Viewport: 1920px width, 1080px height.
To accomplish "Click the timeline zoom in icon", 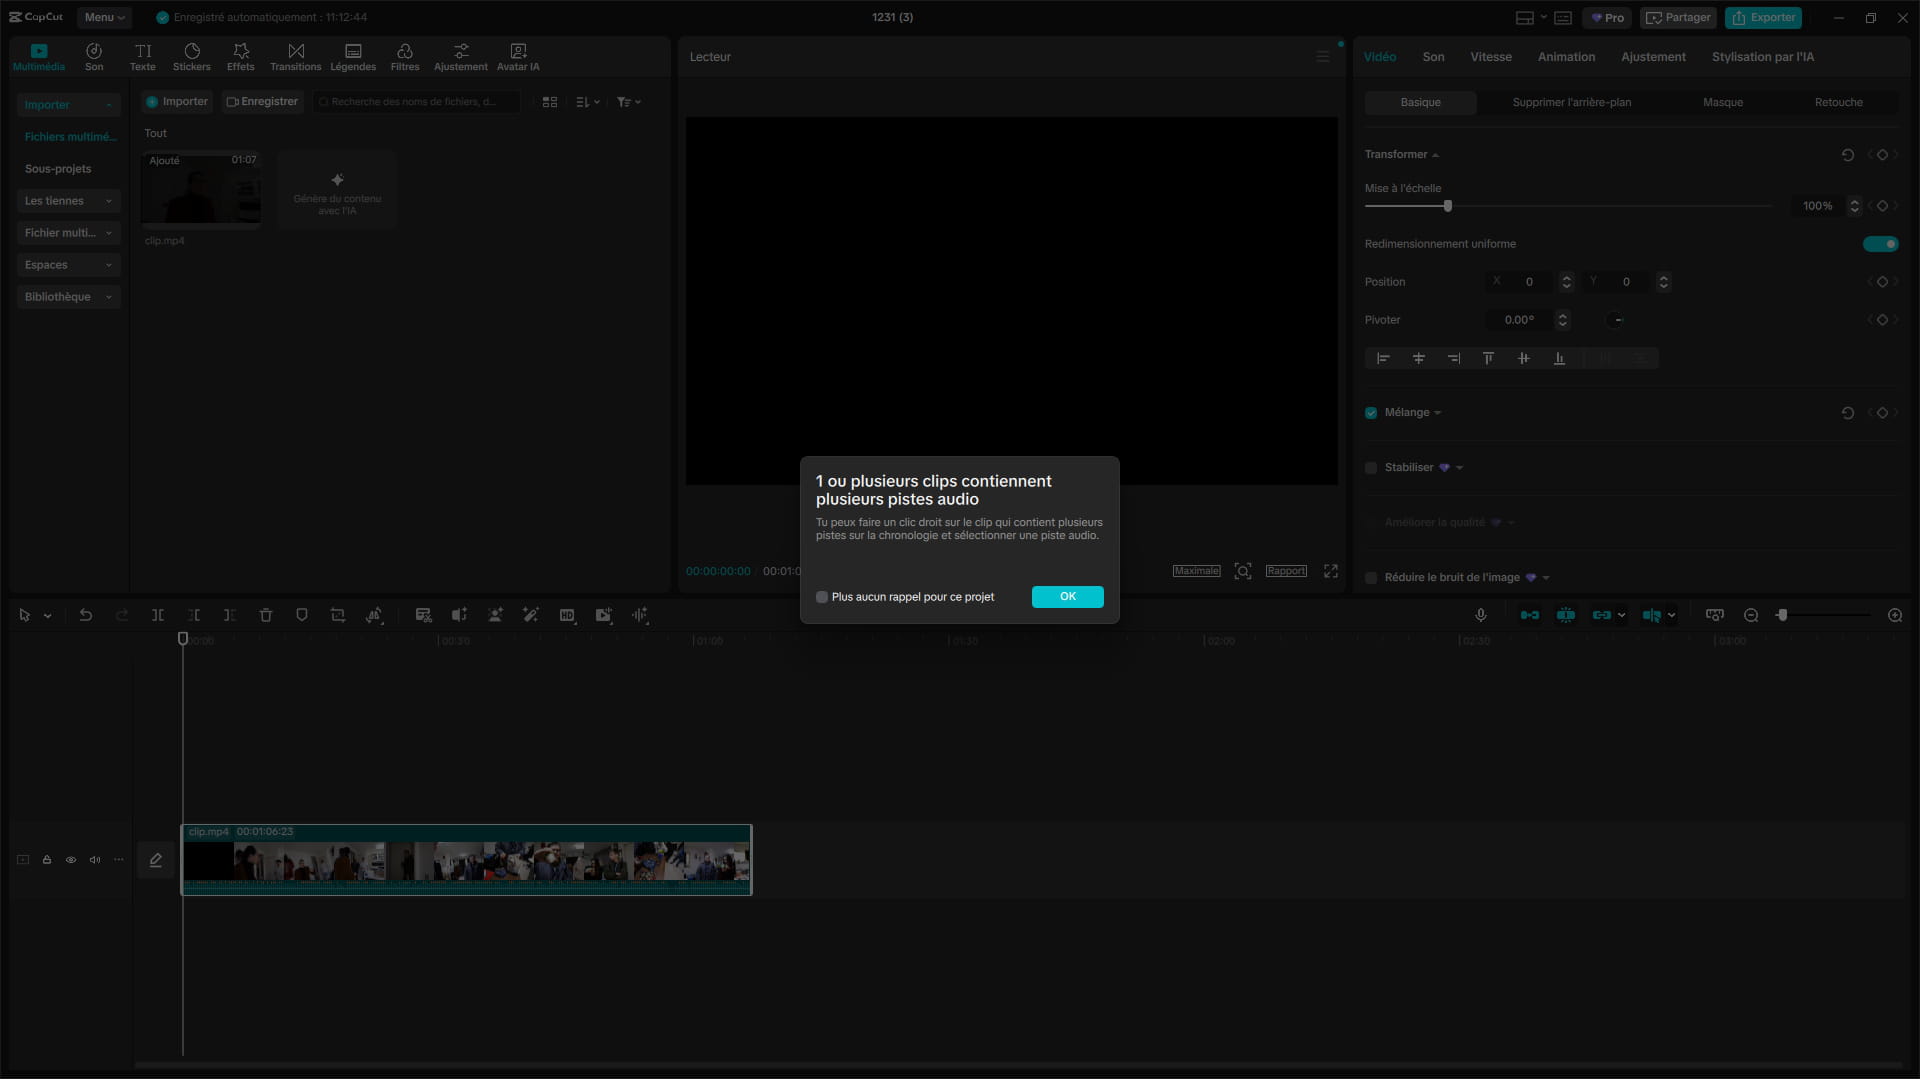I will [x=1894, y=615].
